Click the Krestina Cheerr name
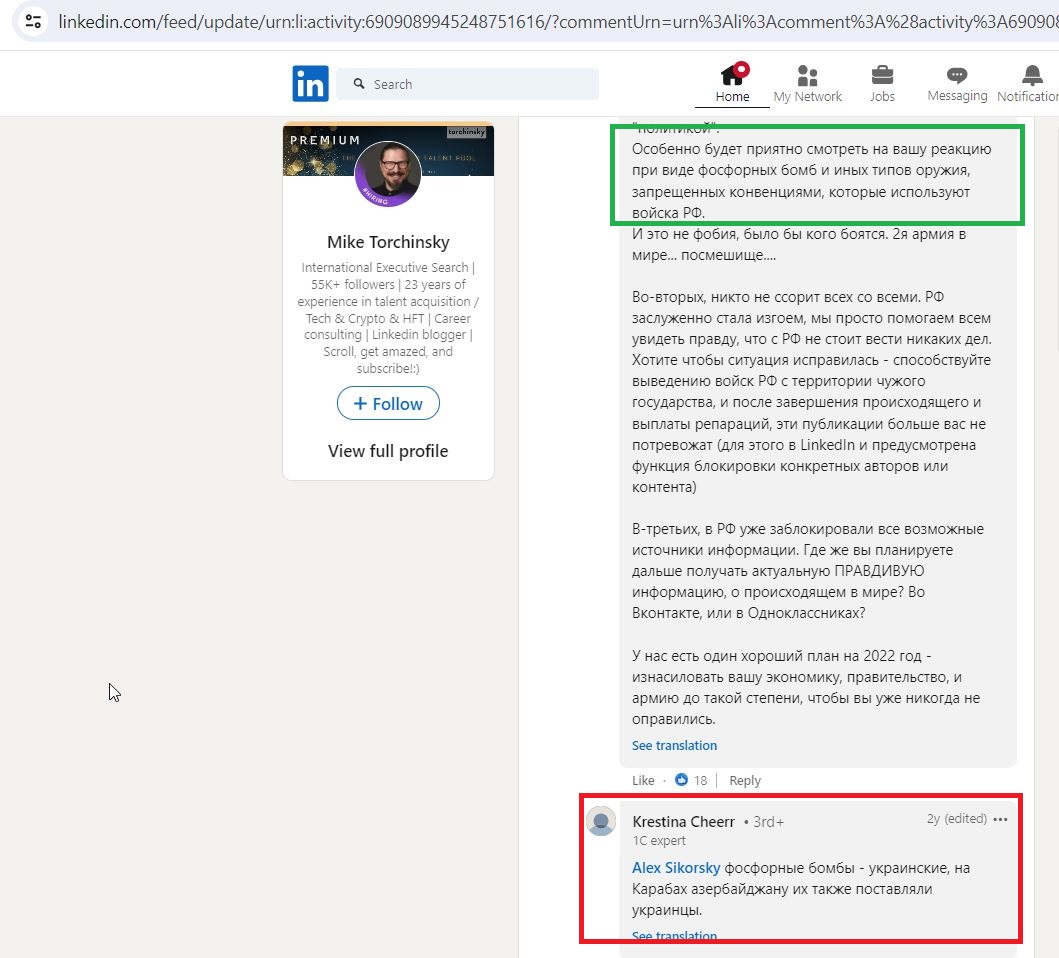 [x=683, y=822]
